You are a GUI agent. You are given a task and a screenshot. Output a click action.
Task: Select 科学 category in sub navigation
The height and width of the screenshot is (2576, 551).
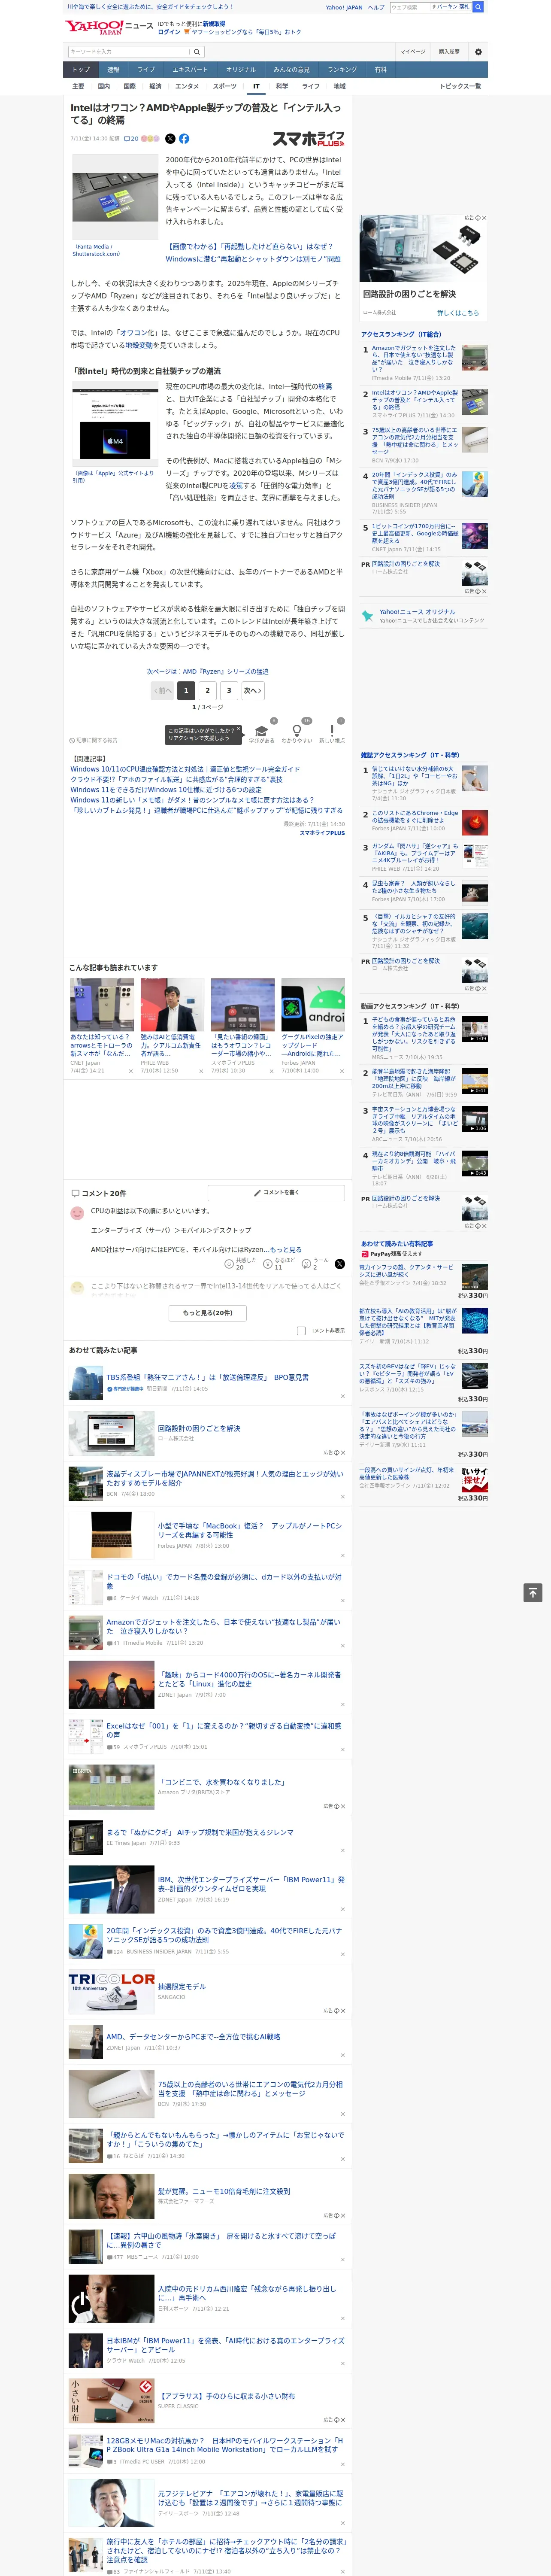pos(282,86)
